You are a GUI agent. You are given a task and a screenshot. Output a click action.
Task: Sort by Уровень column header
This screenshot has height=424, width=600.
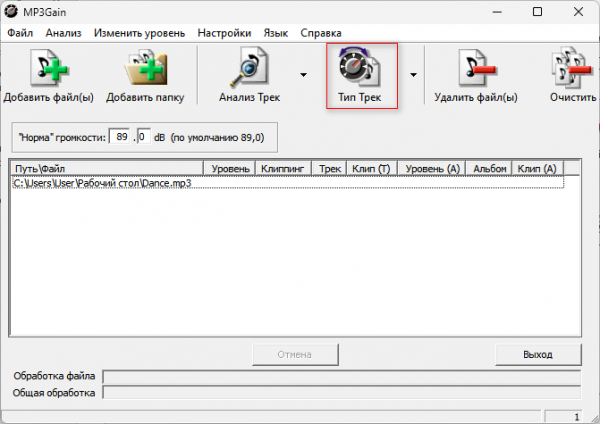(x=230, y=169)
